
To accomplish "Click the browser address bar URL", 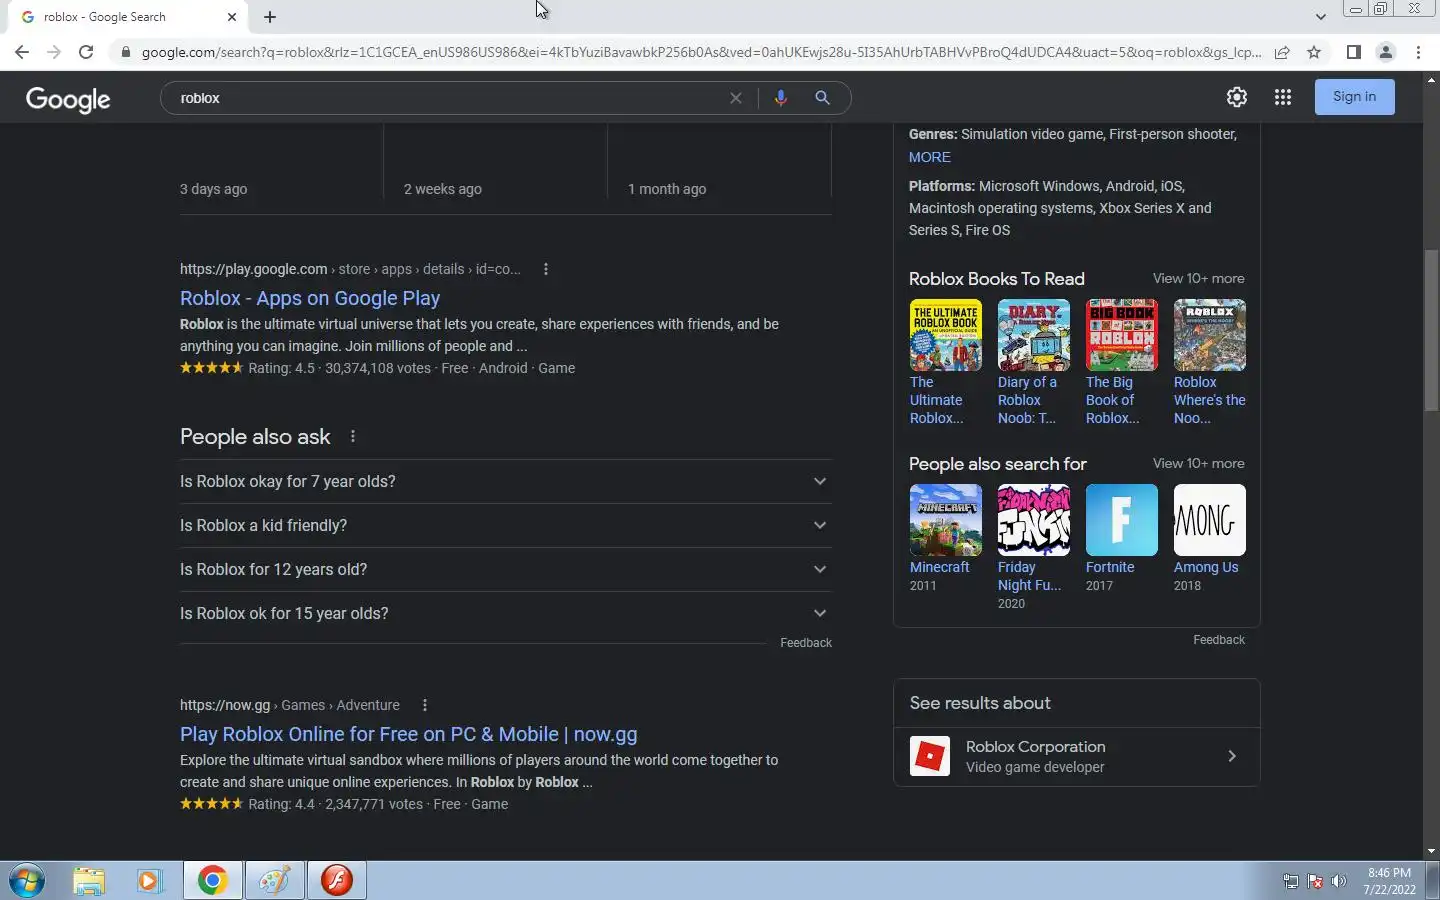I will coord(700,52).
